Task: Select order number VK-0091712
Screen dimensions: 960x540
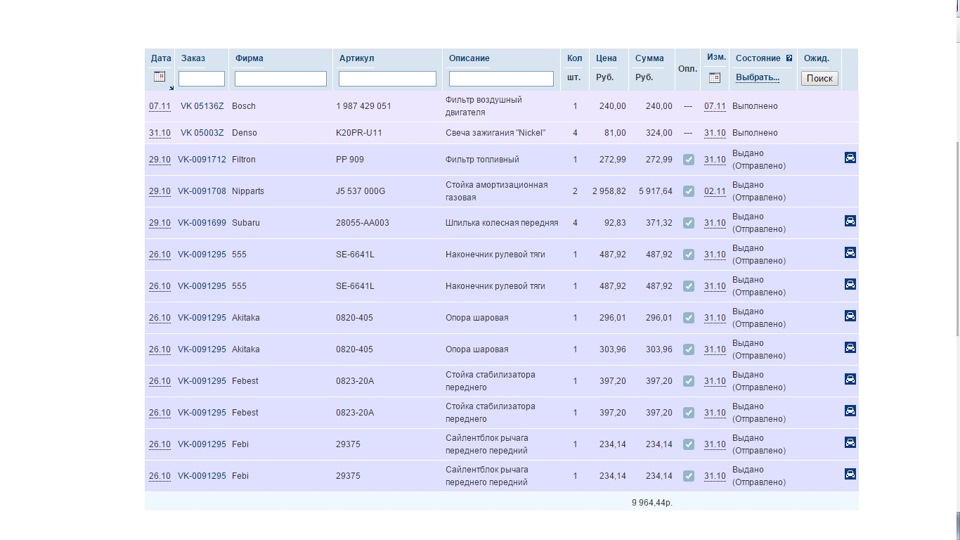Action: tap(202, 159)
